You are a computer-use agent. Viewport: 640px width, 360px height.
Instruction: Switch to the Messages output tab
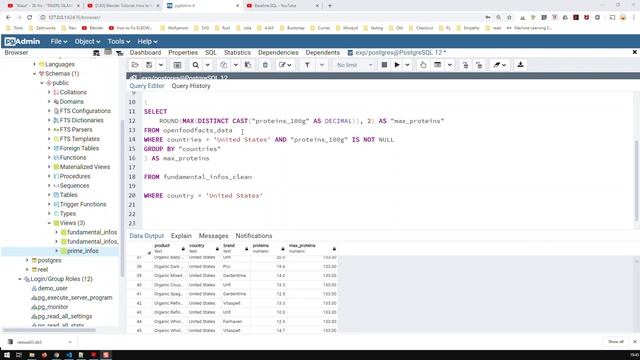click(213, 236)
